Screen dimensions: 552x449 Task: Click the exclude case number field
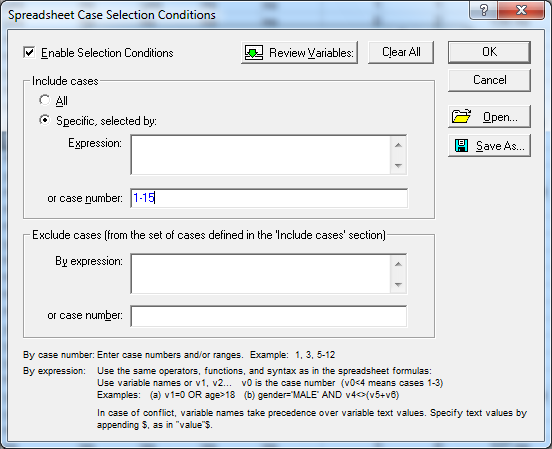269,316
